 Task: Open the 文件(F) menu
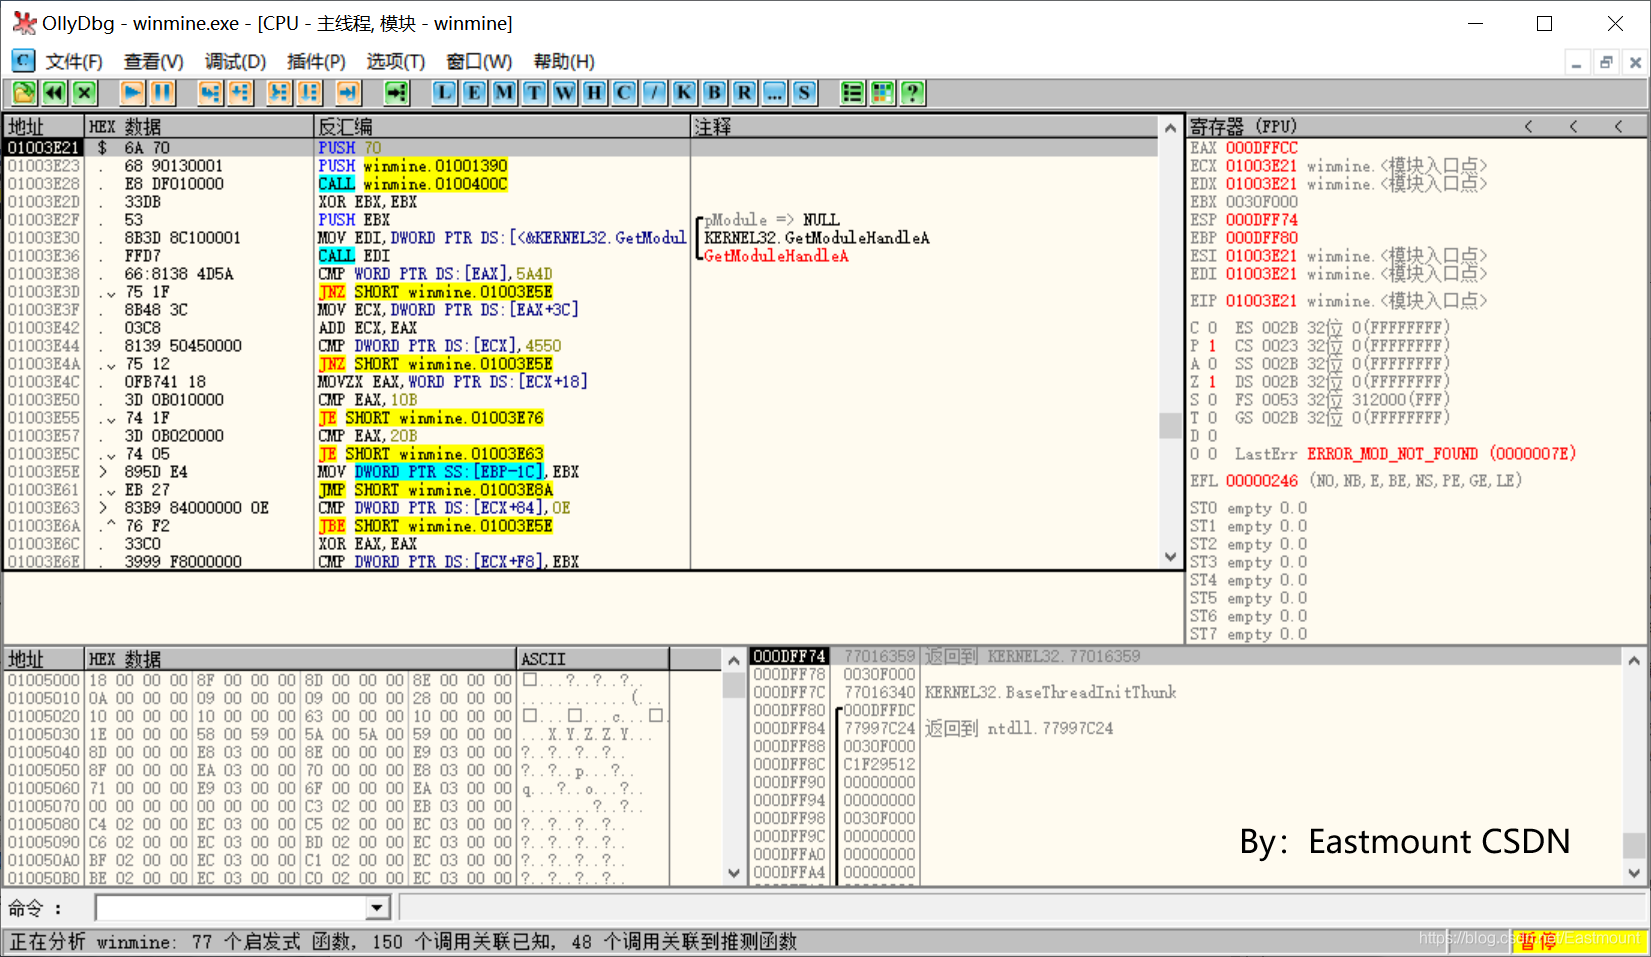pyautogui.click(x=74, y=62)
